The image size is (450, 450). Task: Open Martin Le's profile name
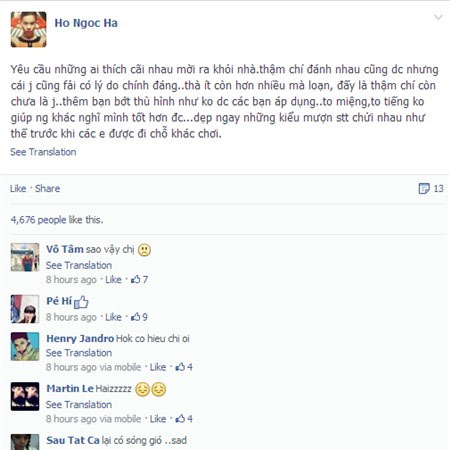pyautogui.click(x=70, y=389)
